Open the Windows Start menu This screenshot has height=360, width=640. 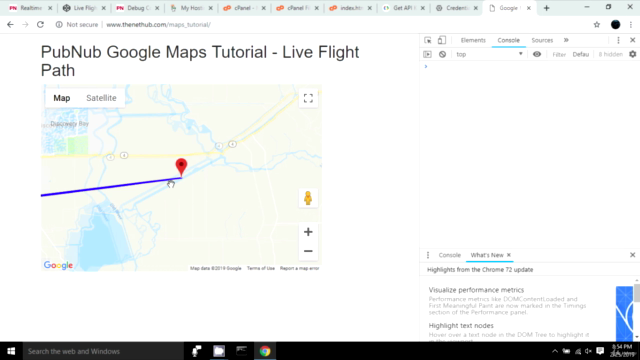coord(11,351)
